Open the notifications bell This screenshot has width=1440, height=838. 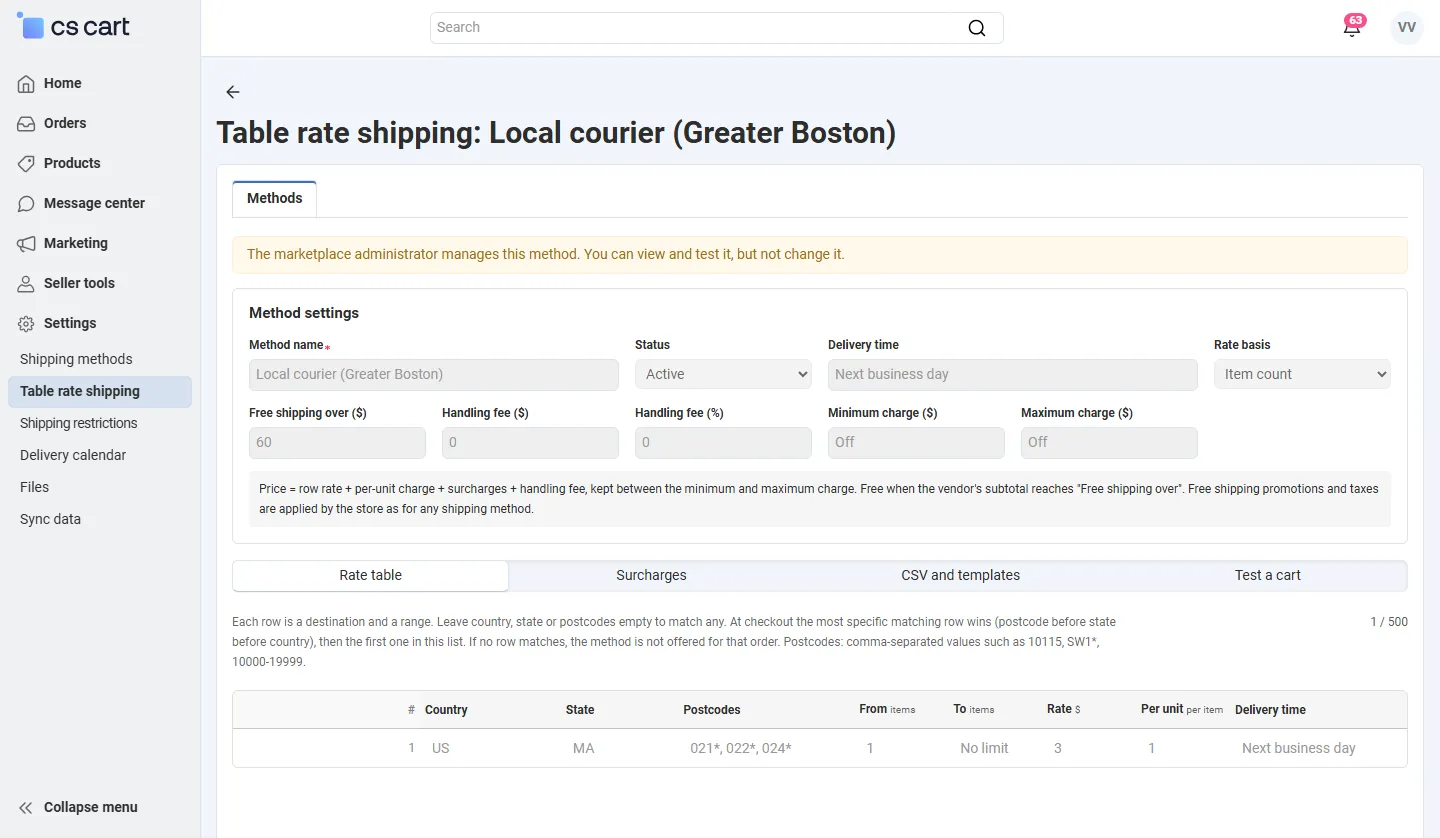coord(1352,27)
